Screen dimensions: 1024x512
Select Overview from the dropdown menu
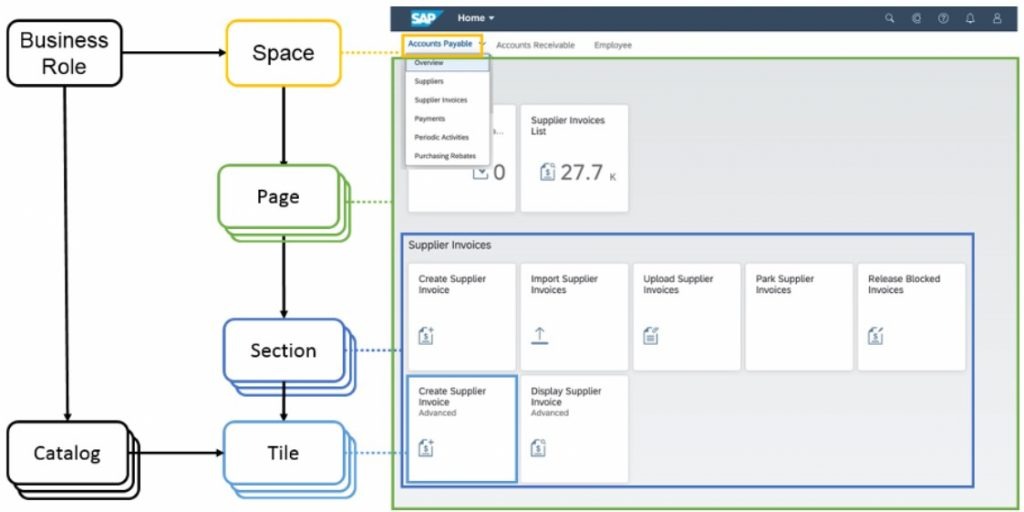429,63
